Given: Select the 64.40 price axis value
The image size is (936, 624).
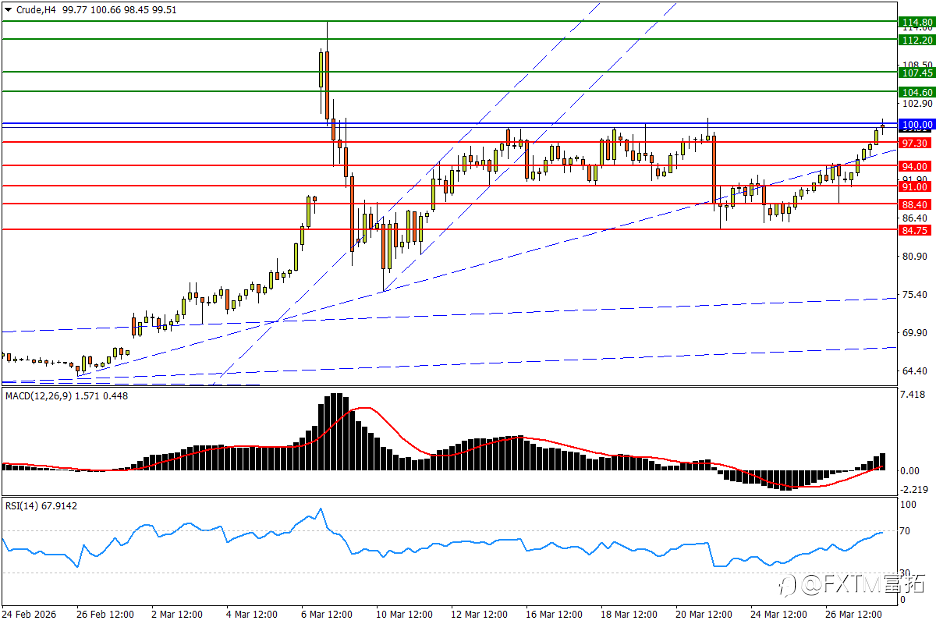Looking at the screenshot, I should tap(915, 371).
